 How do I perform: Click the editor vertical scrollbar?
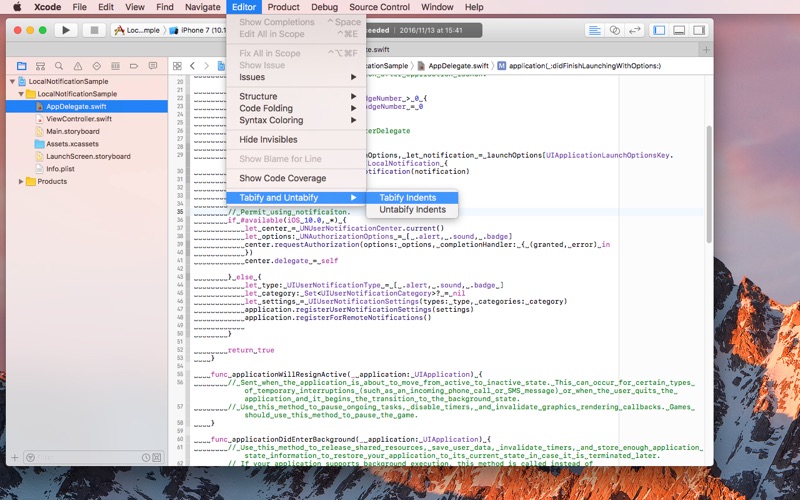[709, 185]
